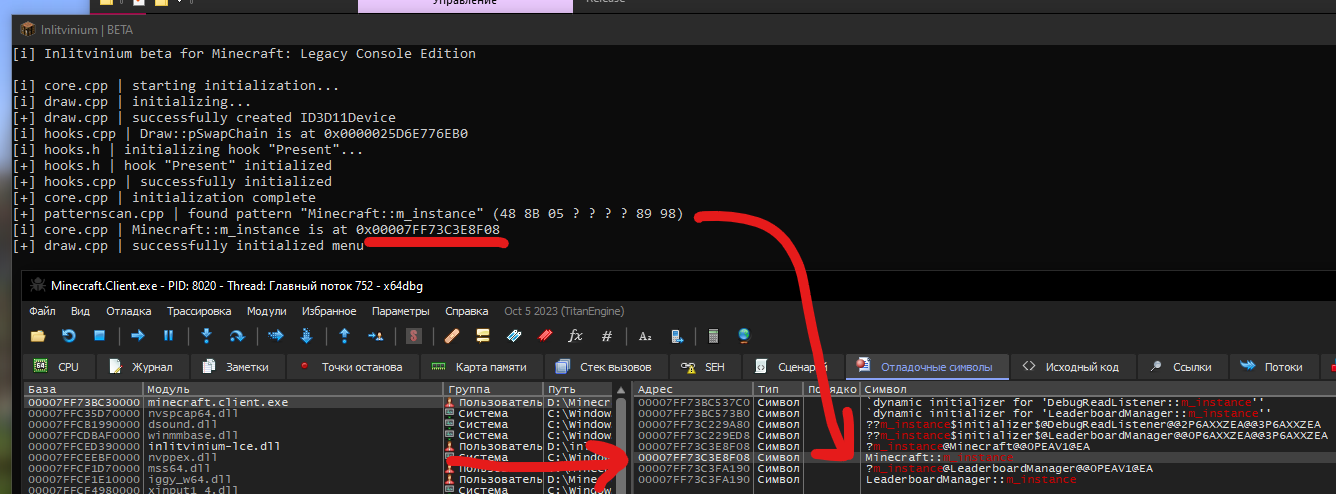
Task: Sort symbols by the Адрес column header
Action: click(x=694, y=389)
